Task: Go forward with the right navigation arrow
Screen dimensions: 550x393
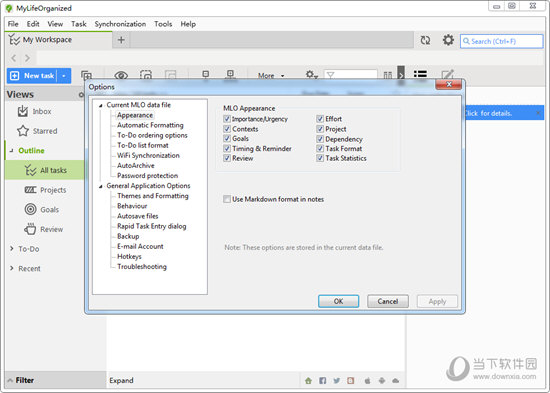Action: click(27, 58)
